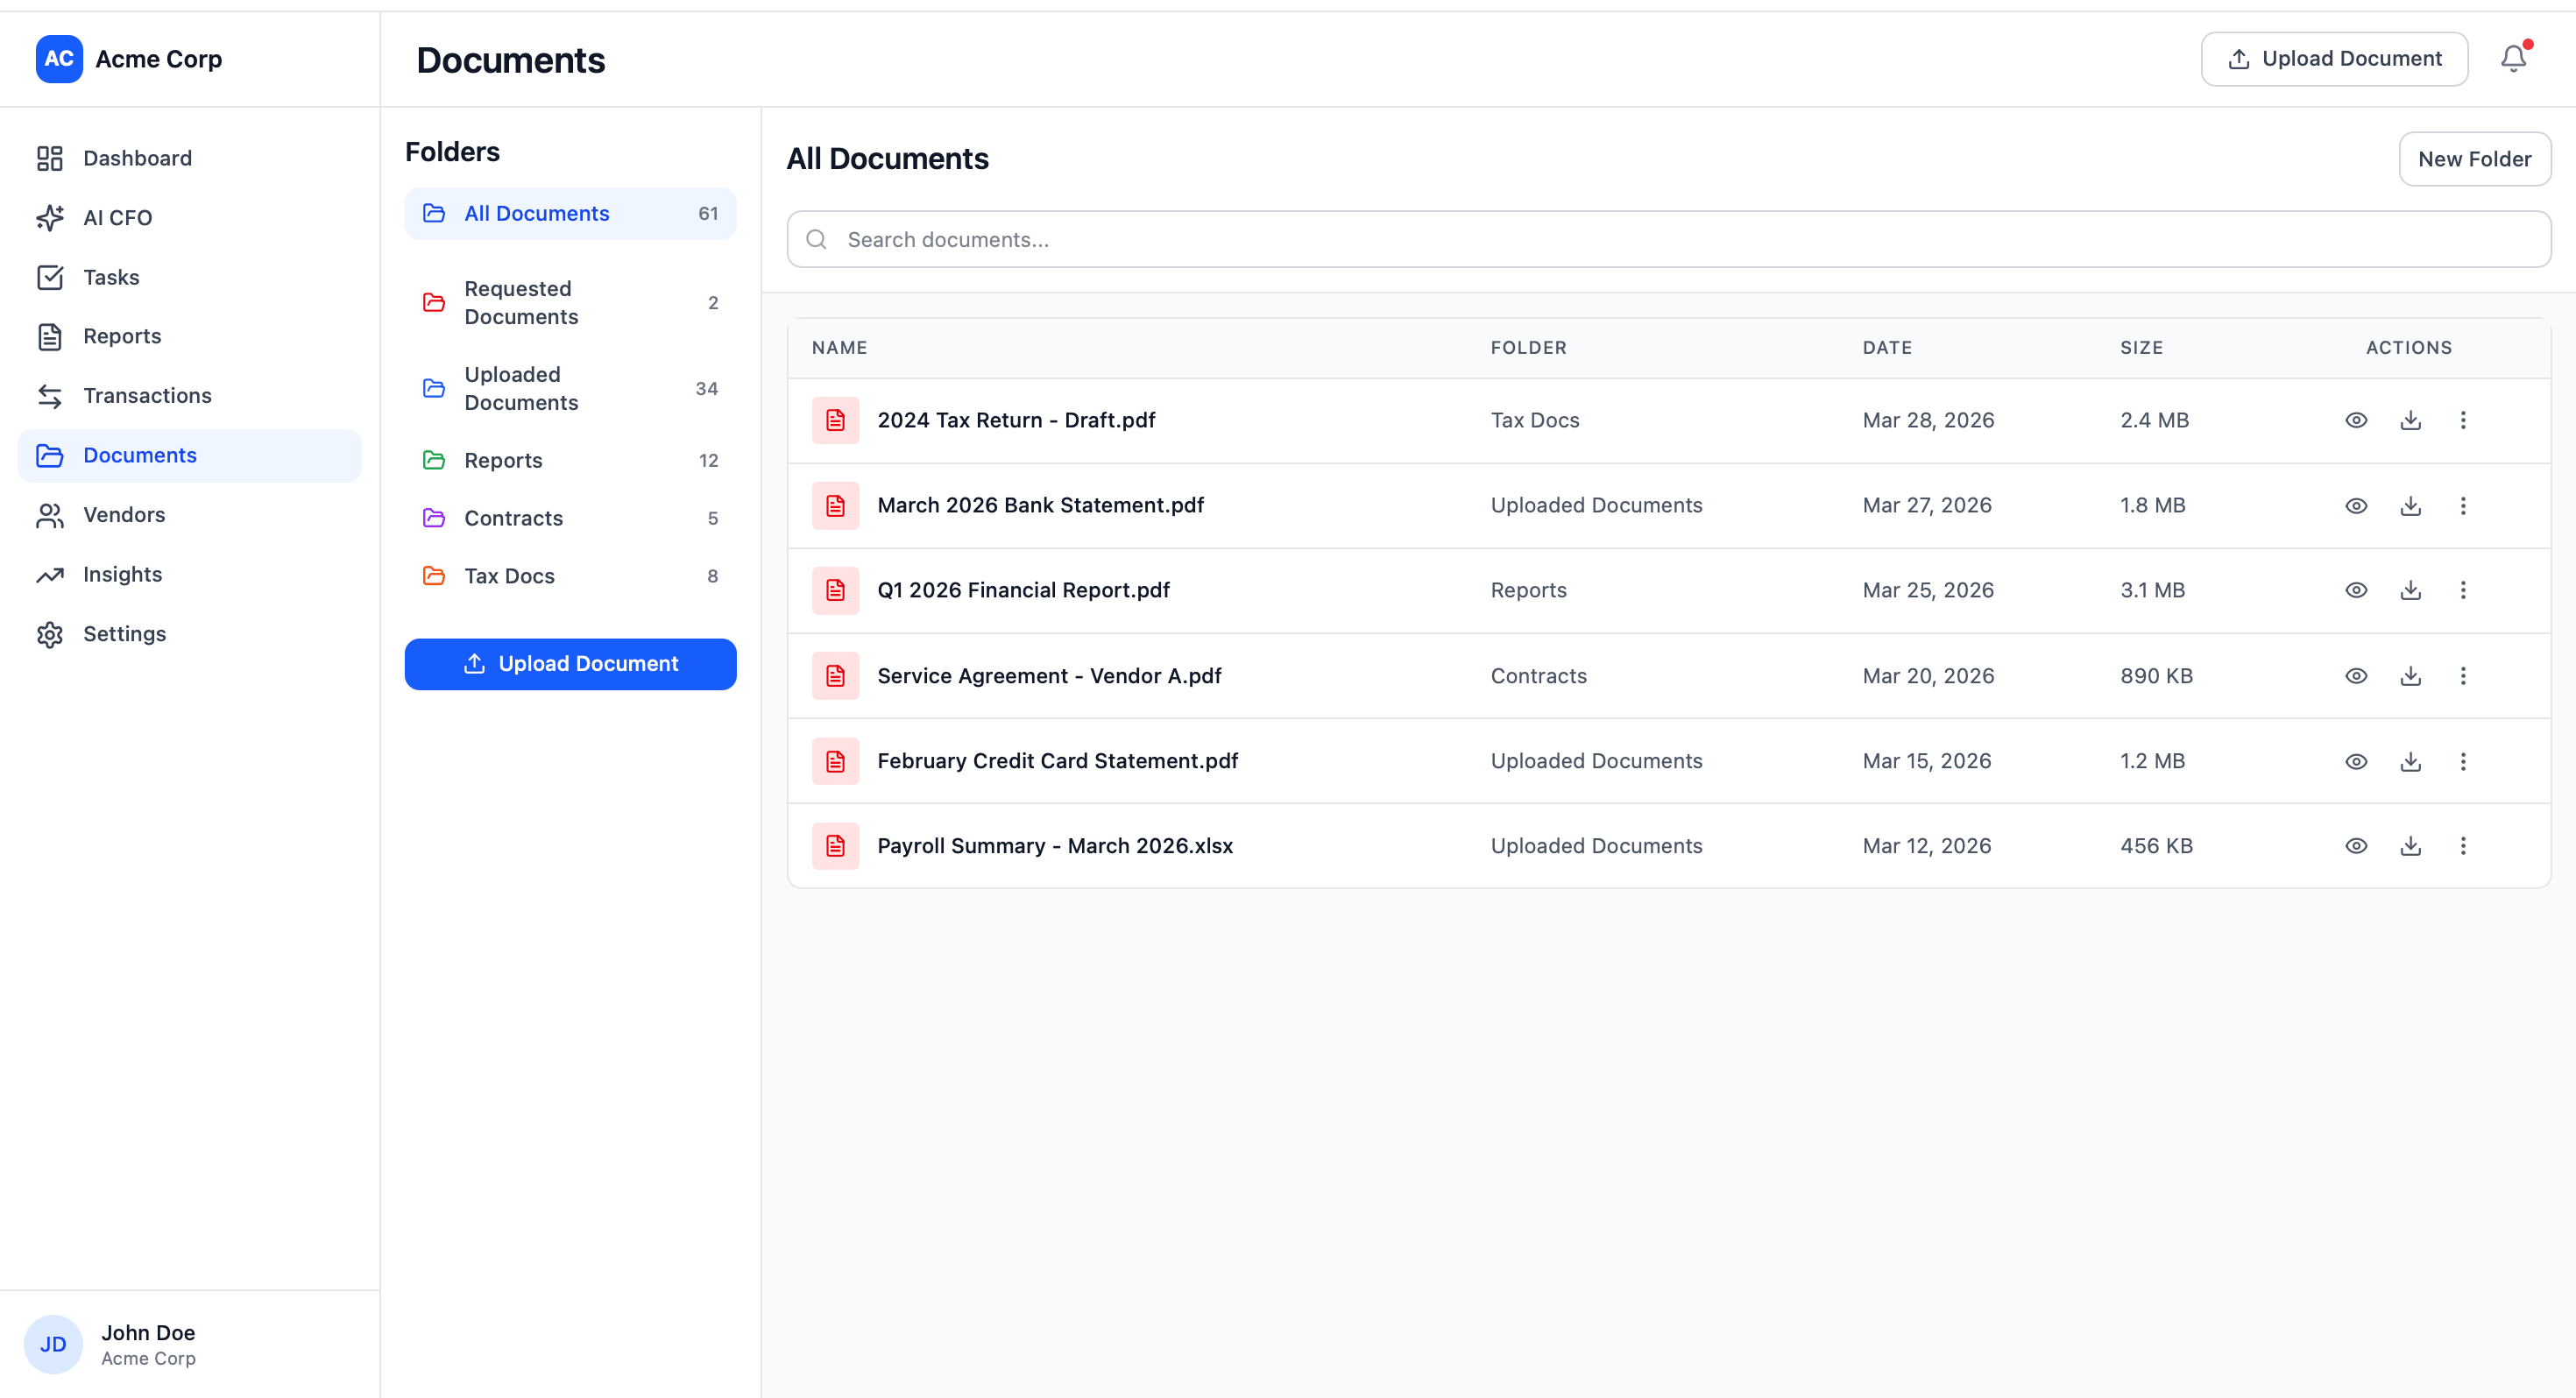This screenshot has width=2576, height=1398.
Task: Open more options for Service Agreement - Vendor A
Action: click(2463, 676)
